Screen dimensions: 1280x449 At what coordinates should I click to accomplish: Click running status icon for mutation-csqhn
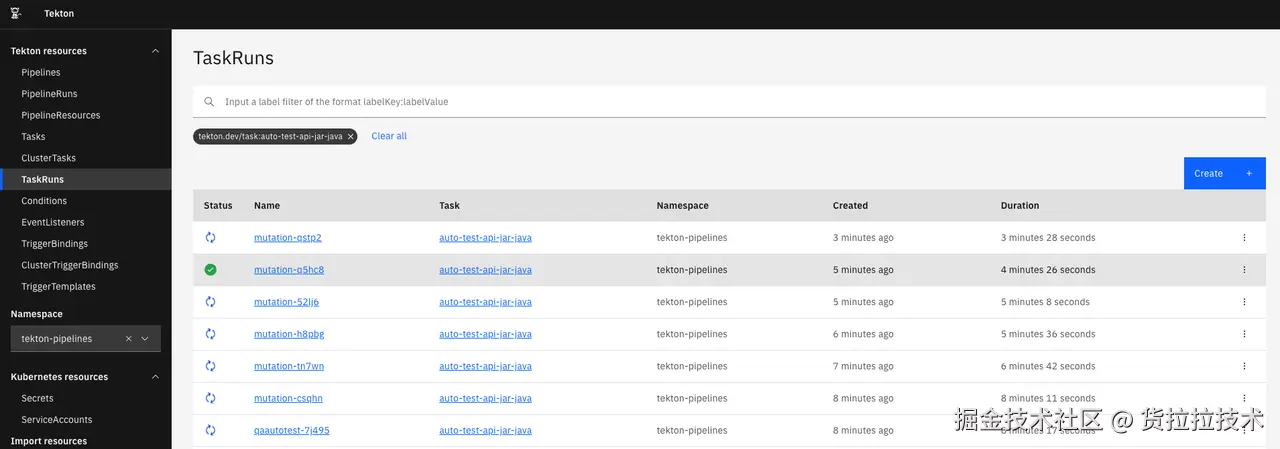tap(210, 398)
